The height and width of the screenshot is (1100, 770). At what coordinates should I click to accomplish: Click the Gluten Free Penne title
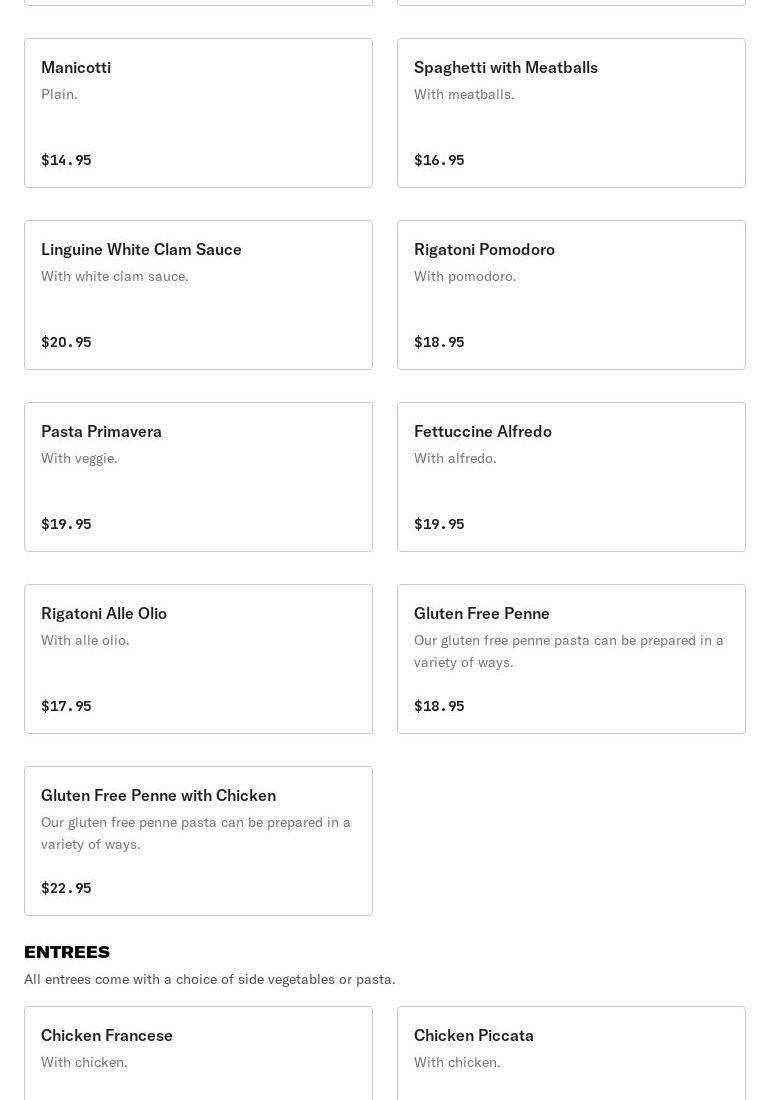482,613
